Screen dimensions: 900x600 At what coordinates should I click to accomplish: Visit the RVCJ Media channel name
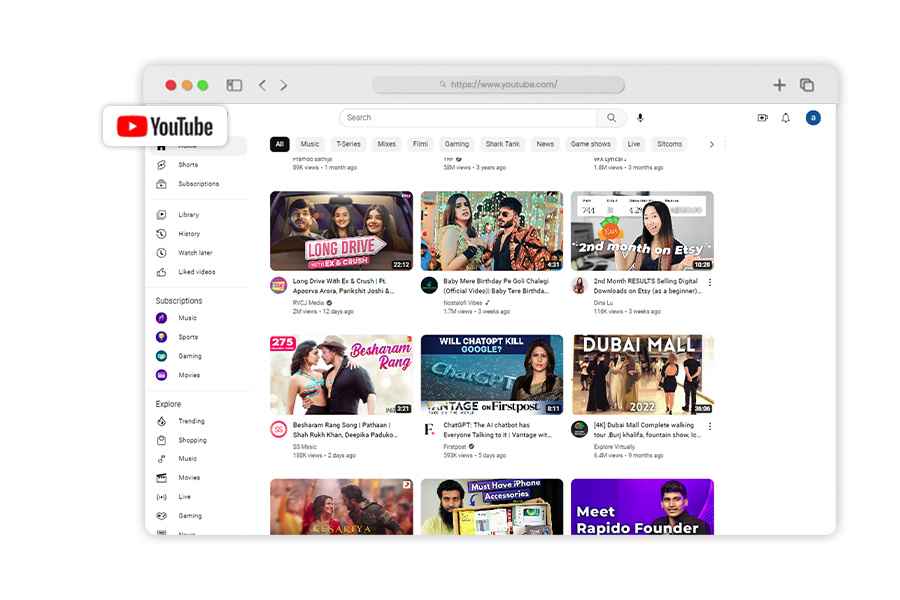308,303
